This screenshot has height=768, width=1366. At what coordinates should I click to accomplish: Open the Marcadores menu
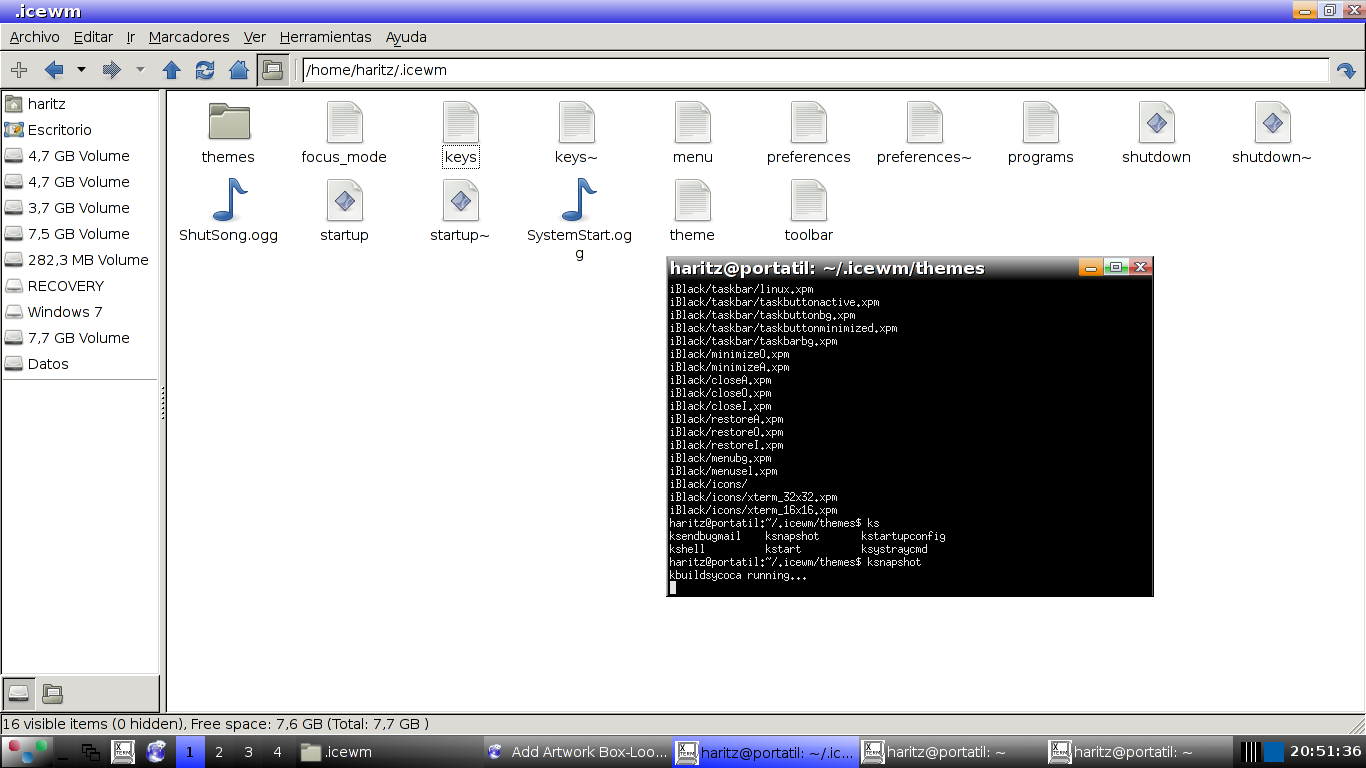[x=189, y=37]
